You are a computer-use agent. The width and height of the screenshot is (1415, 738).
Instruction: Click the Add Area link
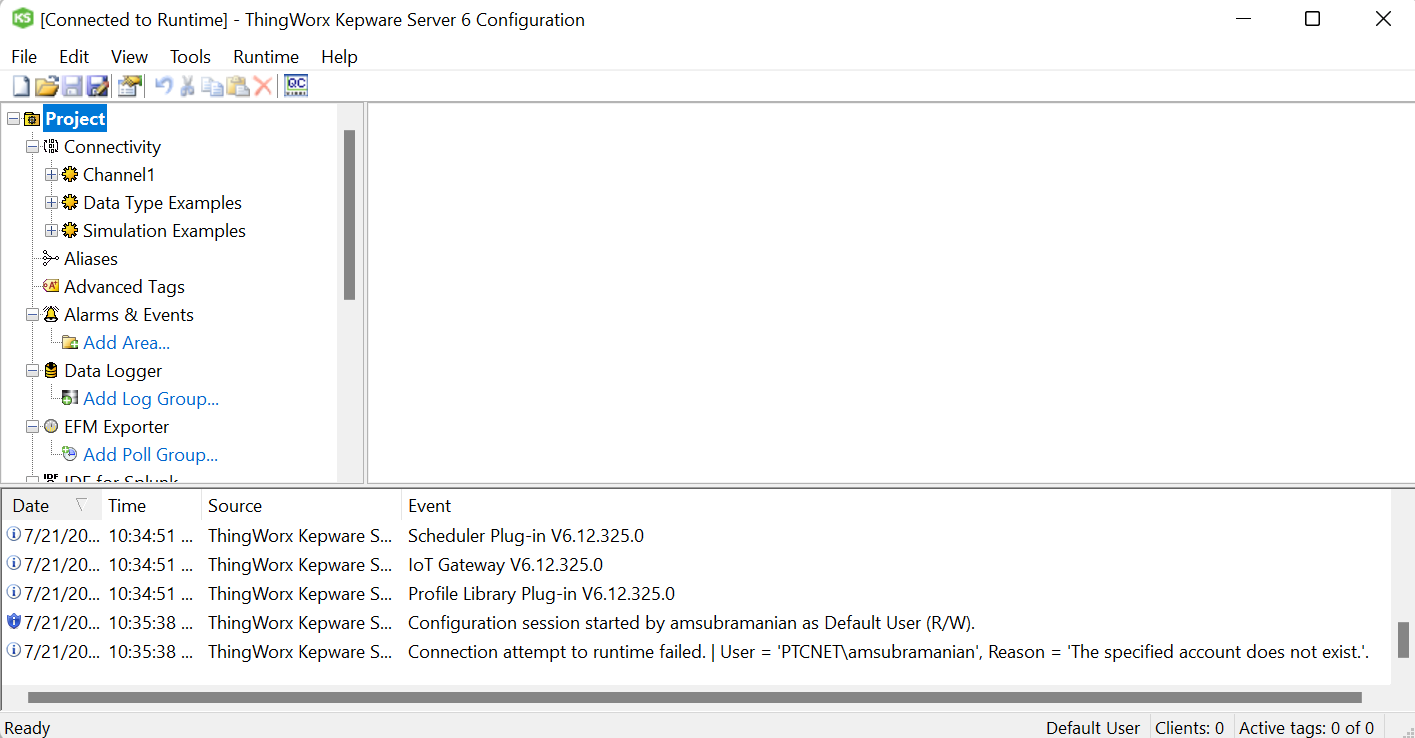coord(127,342)
